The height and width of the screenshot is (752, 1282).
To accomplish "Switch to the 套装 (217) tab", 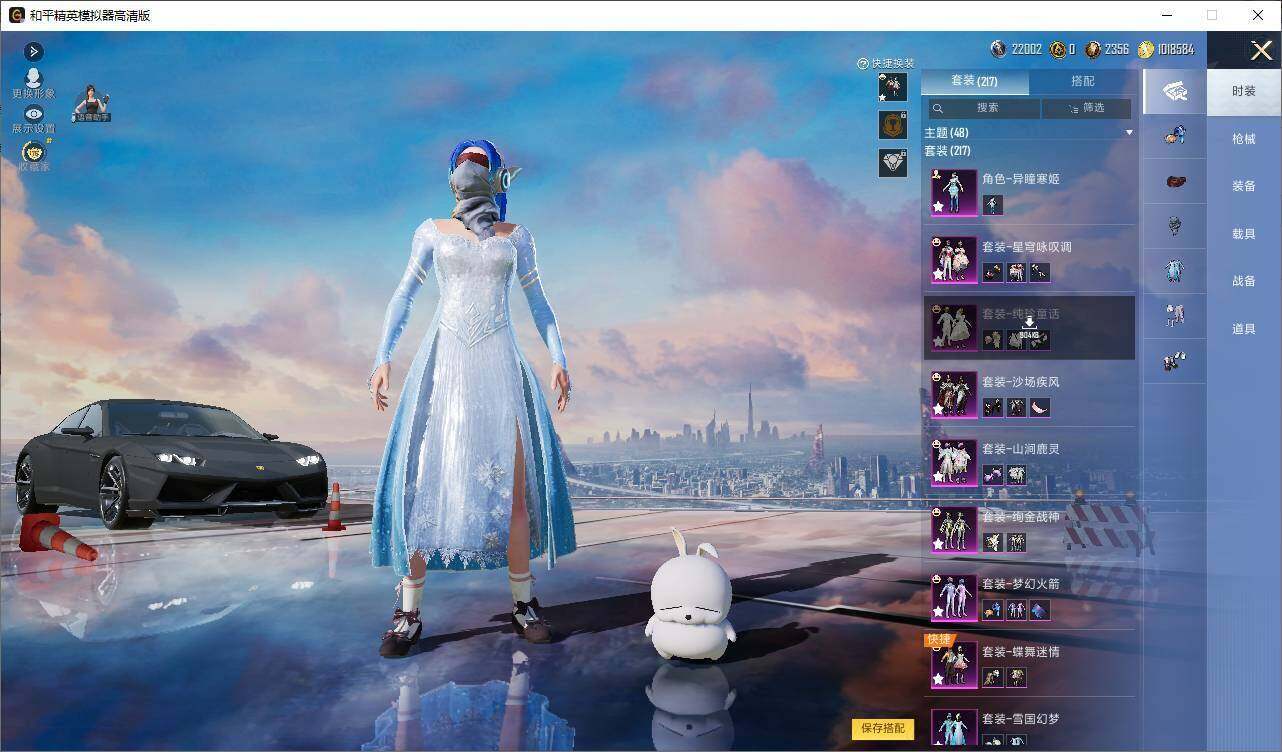I will tap(975, 81).
